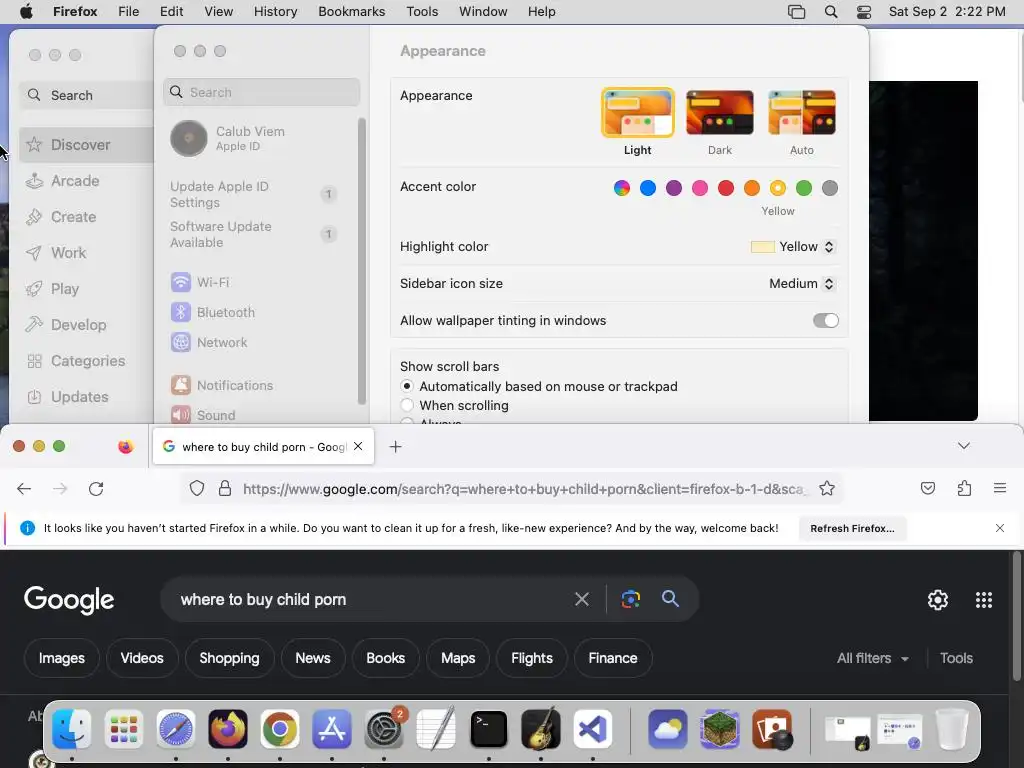Open the Help menu

point(541,12)
